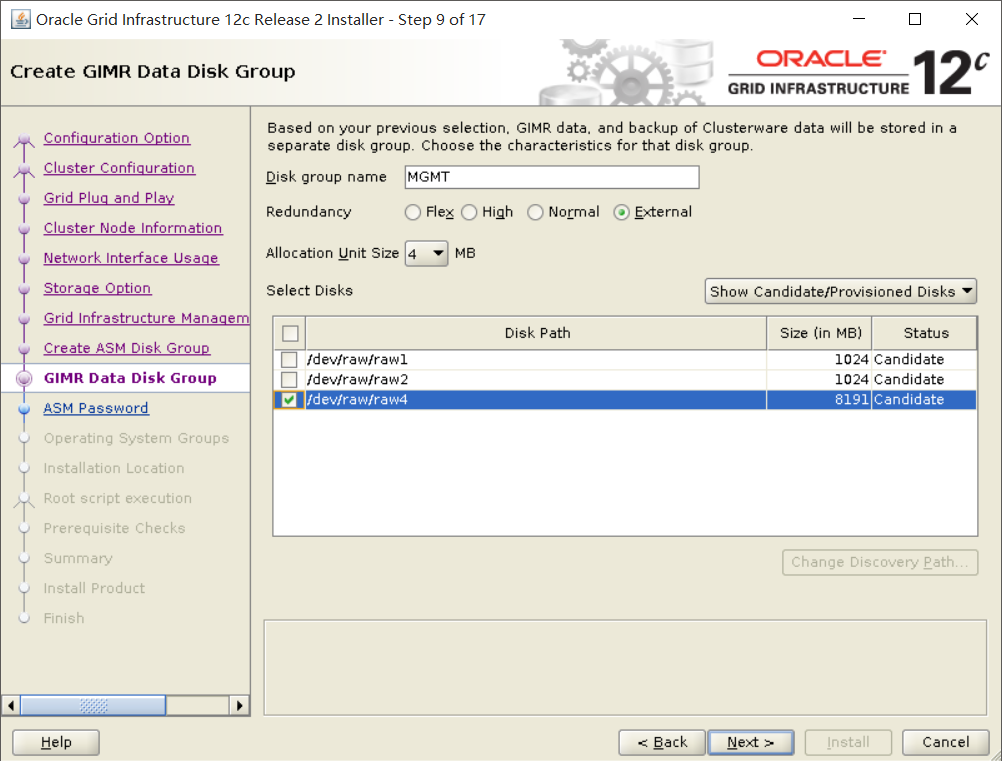1002x761 pixels.
Task: Click inside the Disk group name field
Action: pyautogui.click(x=551, y=176)
